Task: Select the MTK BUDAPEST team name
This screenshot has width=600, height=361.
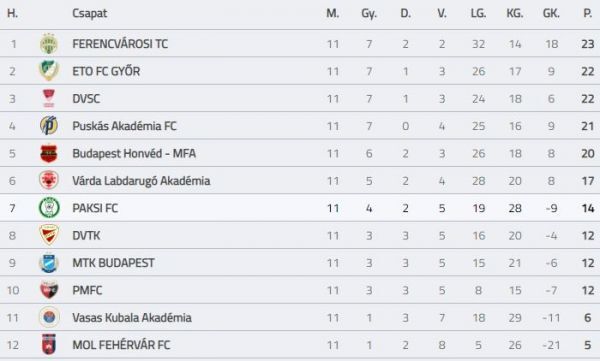Action: tap(113, 263)
